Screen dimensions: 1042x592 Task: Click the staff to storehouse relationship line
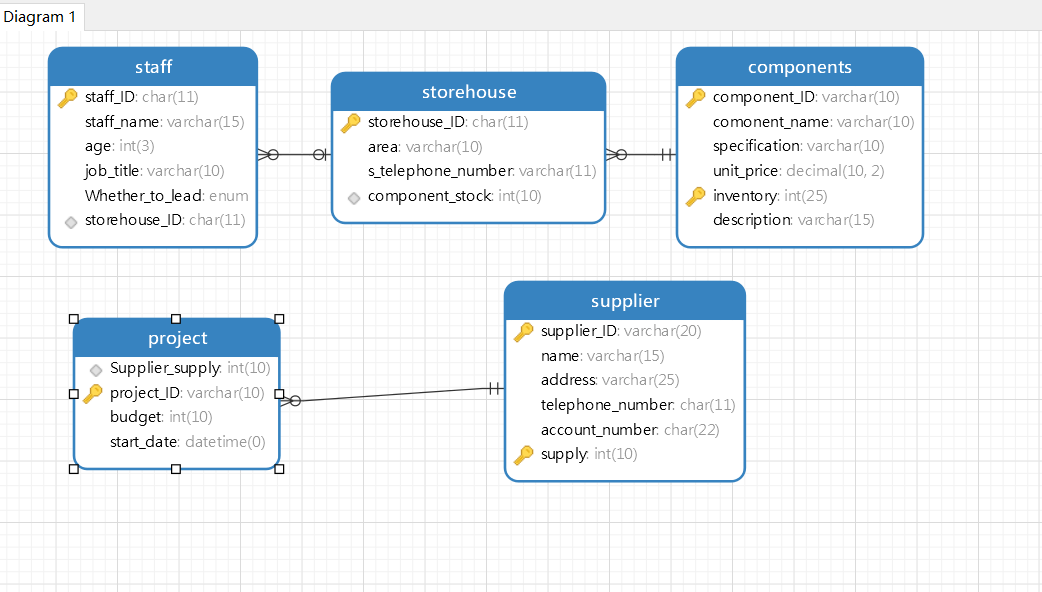[294, 155]
